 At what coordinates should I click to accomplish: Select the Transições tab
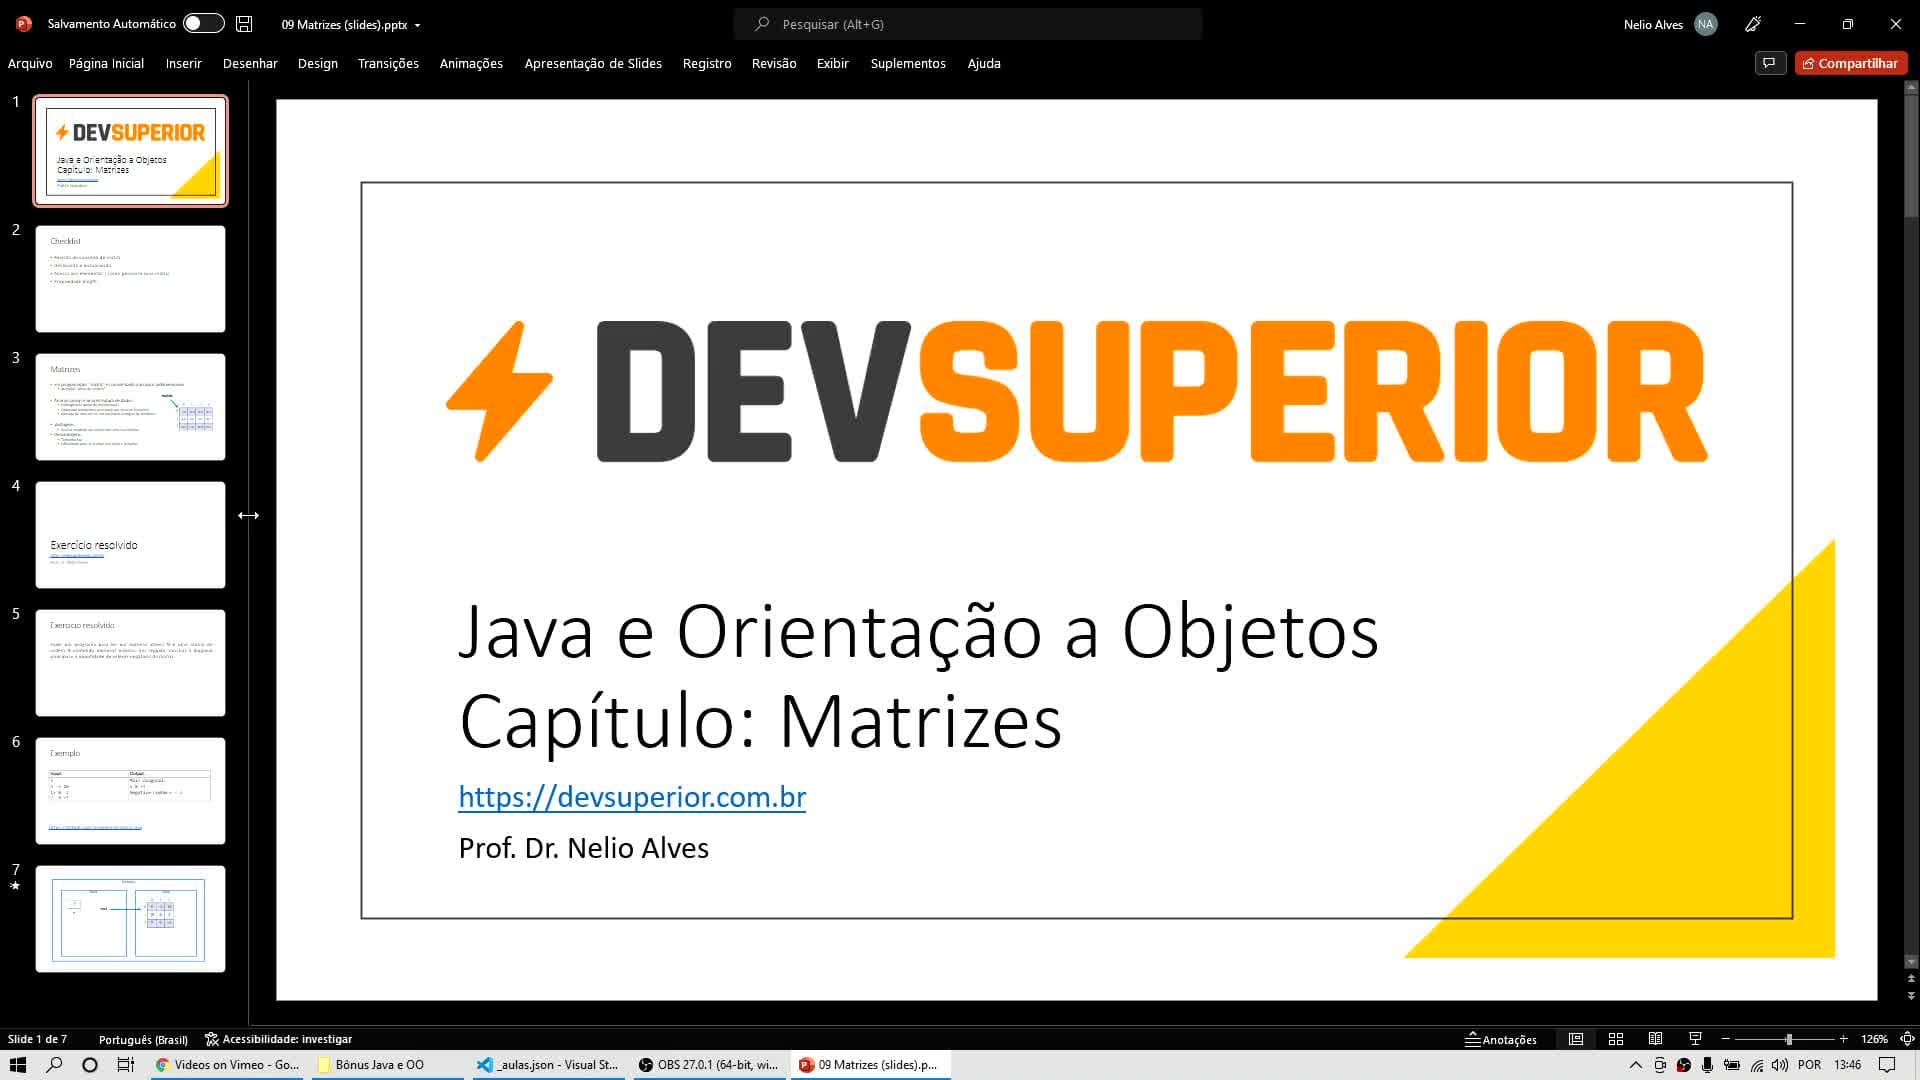(x=388, y=63)
